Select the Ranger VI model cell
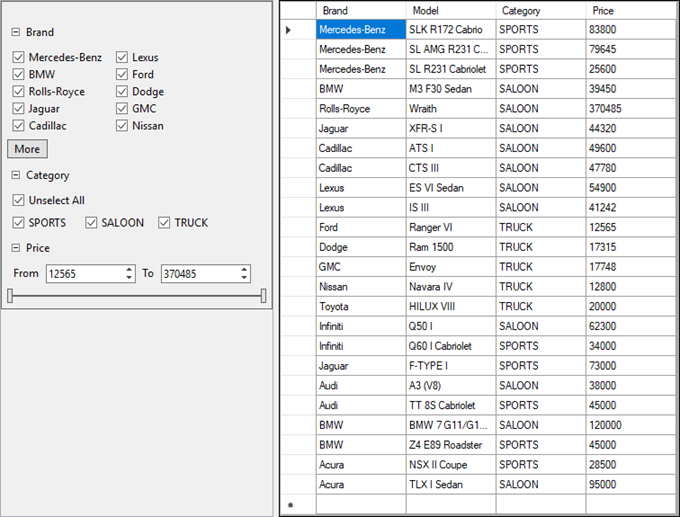The image size is (680, 517). (x=451, y=227)
